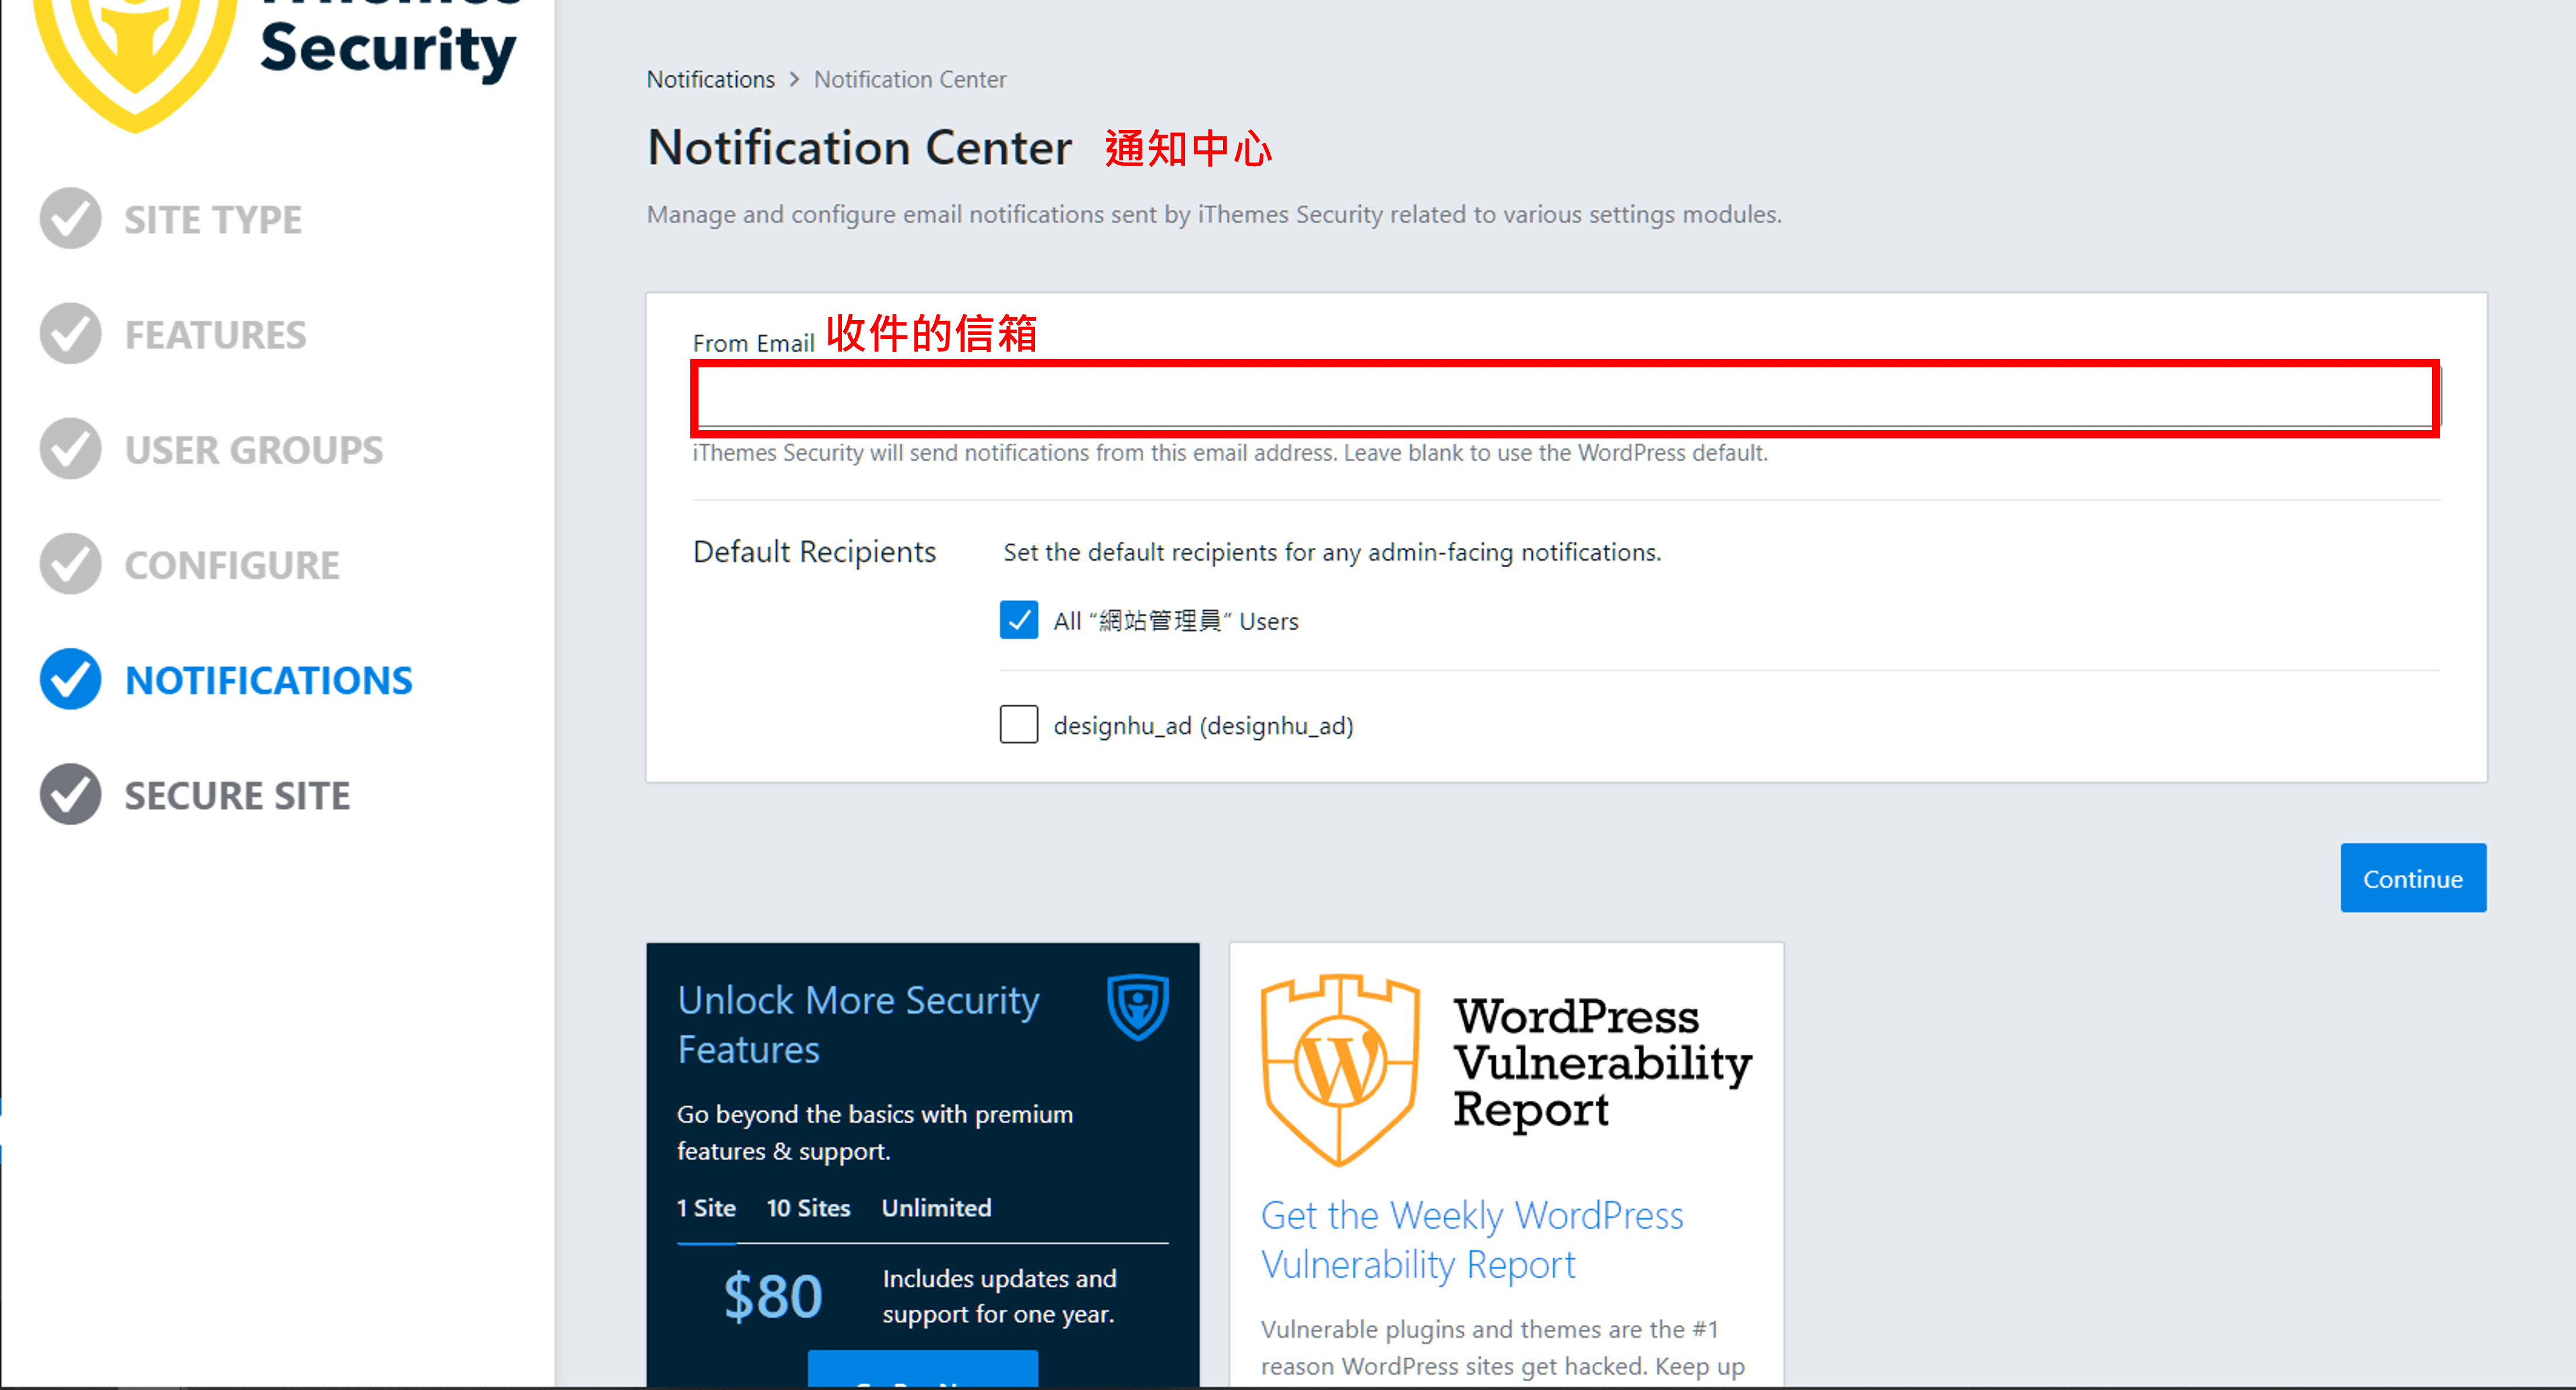Click the User Groups checkmark icon

point(70,449)
